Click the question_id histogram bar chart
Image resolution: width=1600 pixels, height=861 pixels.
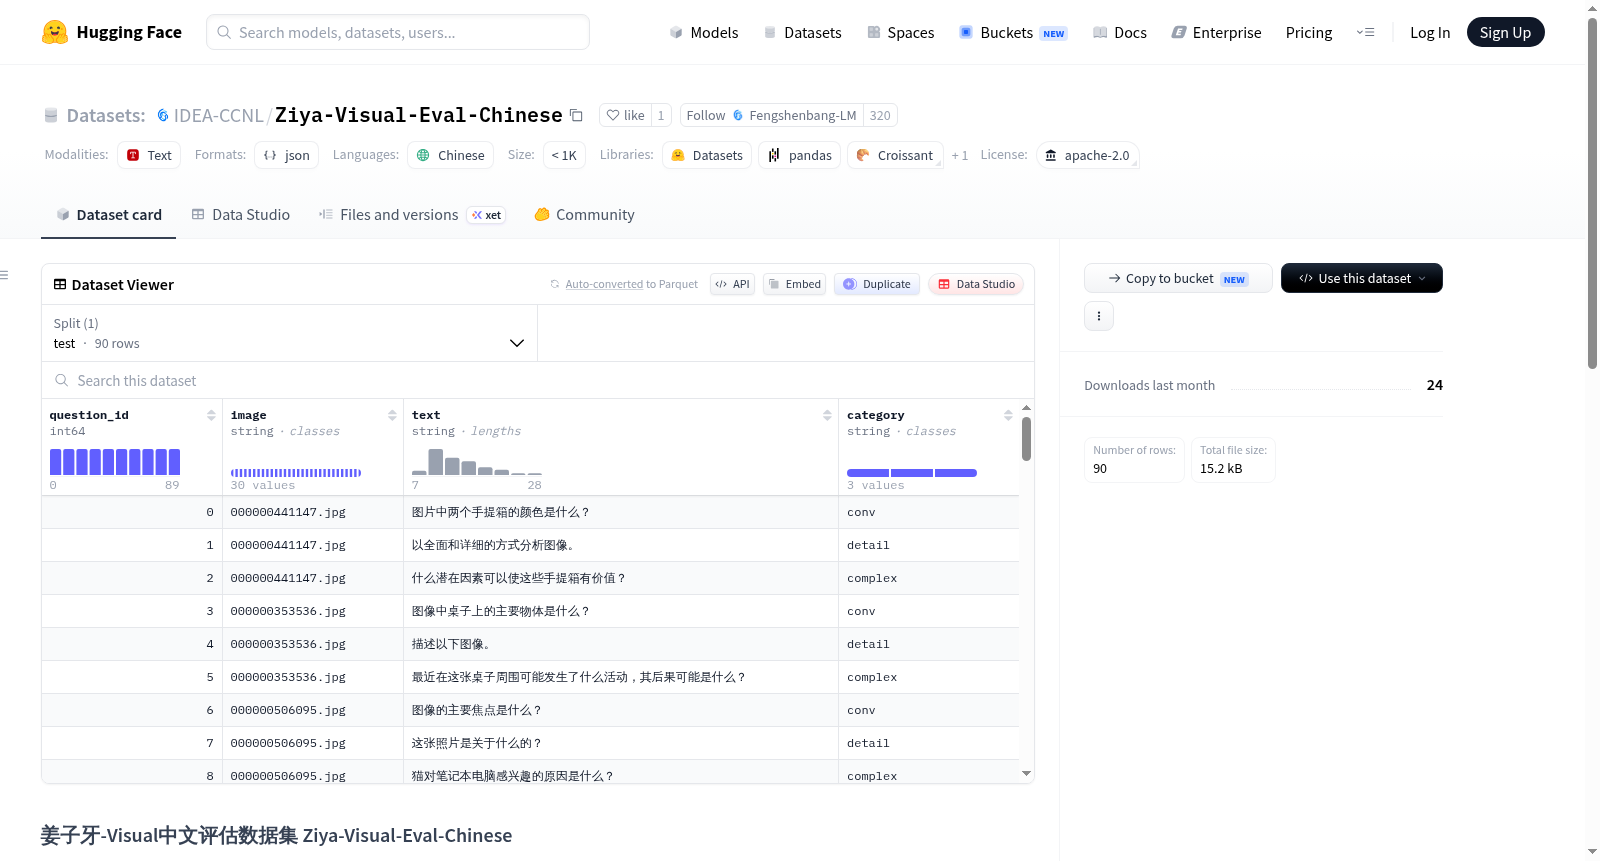click(x=115, y=461)
